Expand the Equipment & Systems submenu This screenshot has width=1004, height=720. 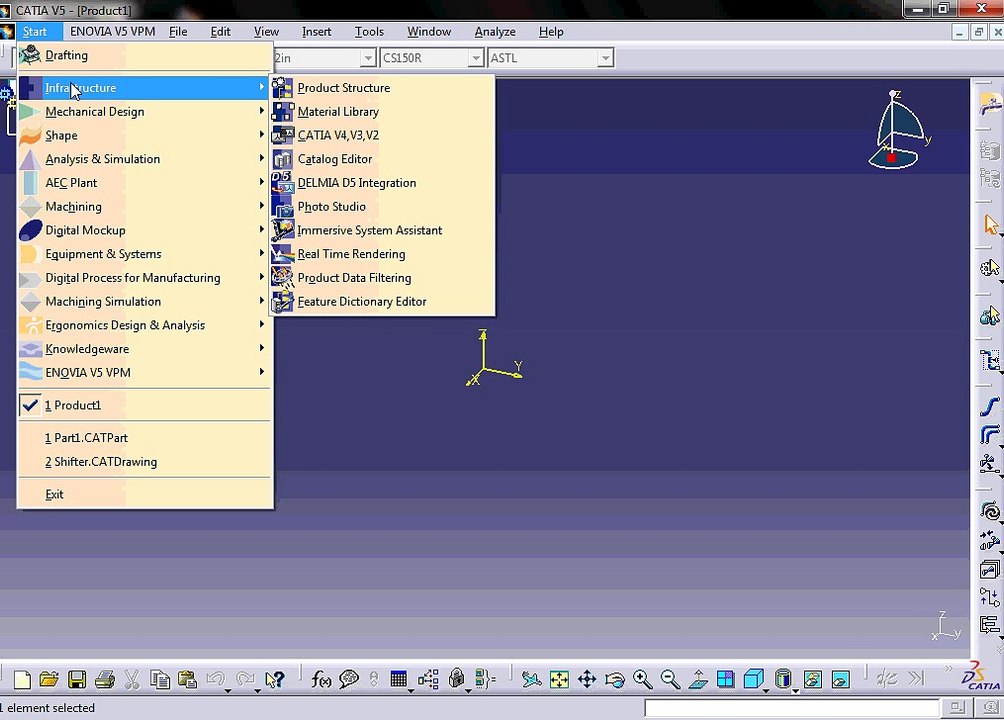click(x=145, y=254)
